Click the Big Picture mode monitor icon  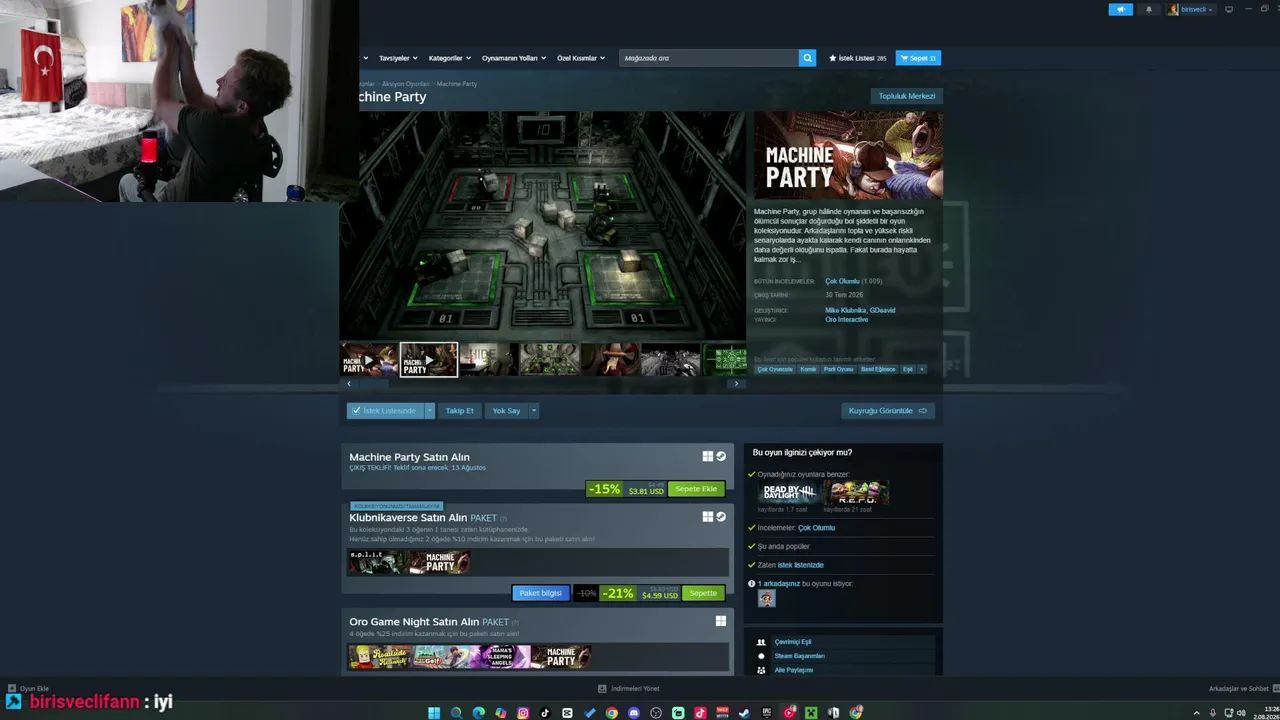(x=1229, y=9)
